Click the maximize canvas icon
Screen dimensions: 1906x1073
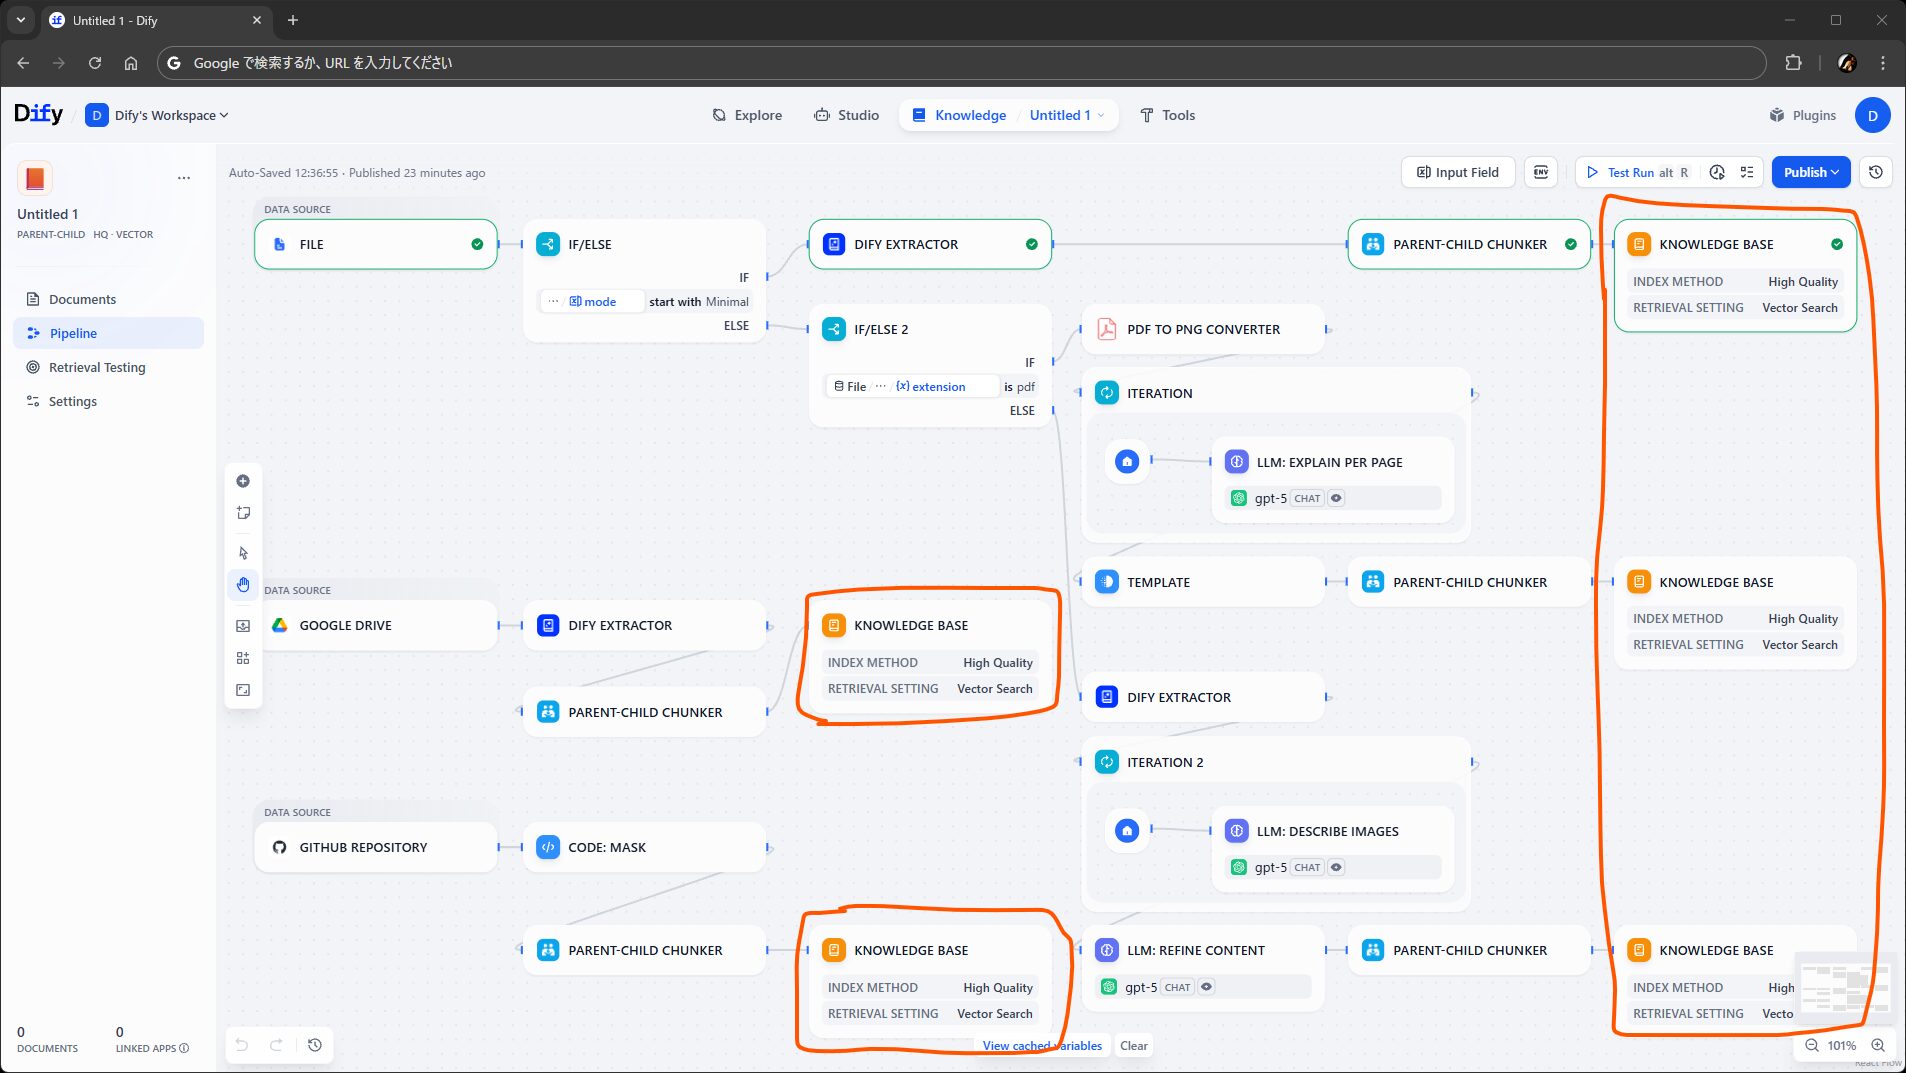tap(243, 690)
